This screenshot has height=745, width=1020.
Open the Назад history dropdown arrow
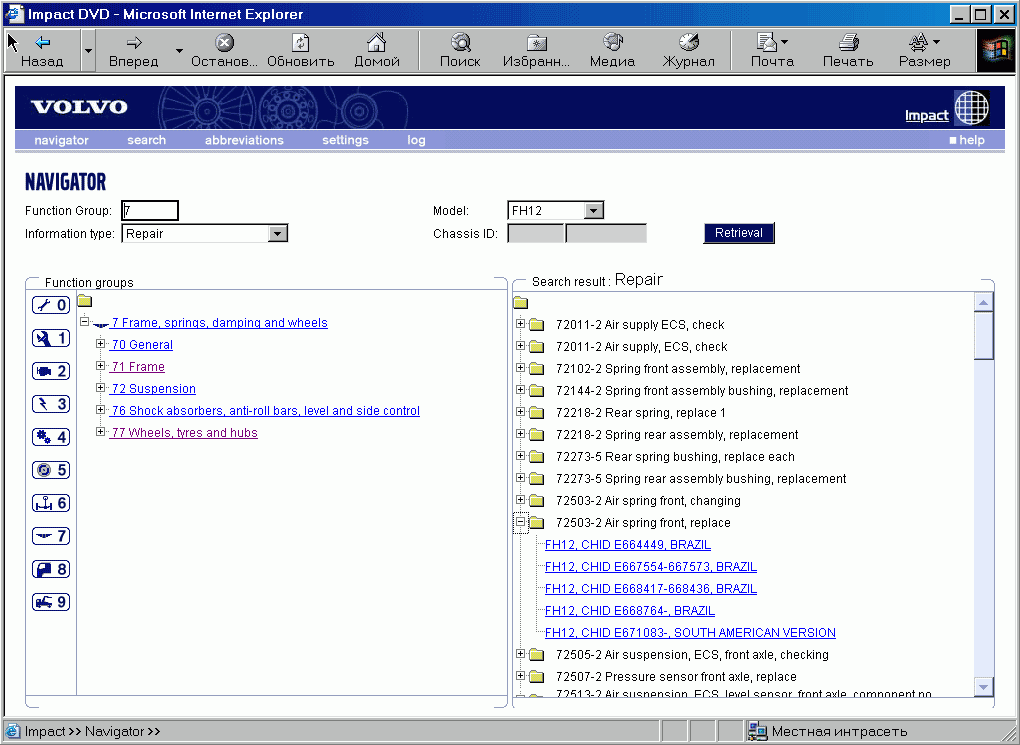tap(88, 51)
